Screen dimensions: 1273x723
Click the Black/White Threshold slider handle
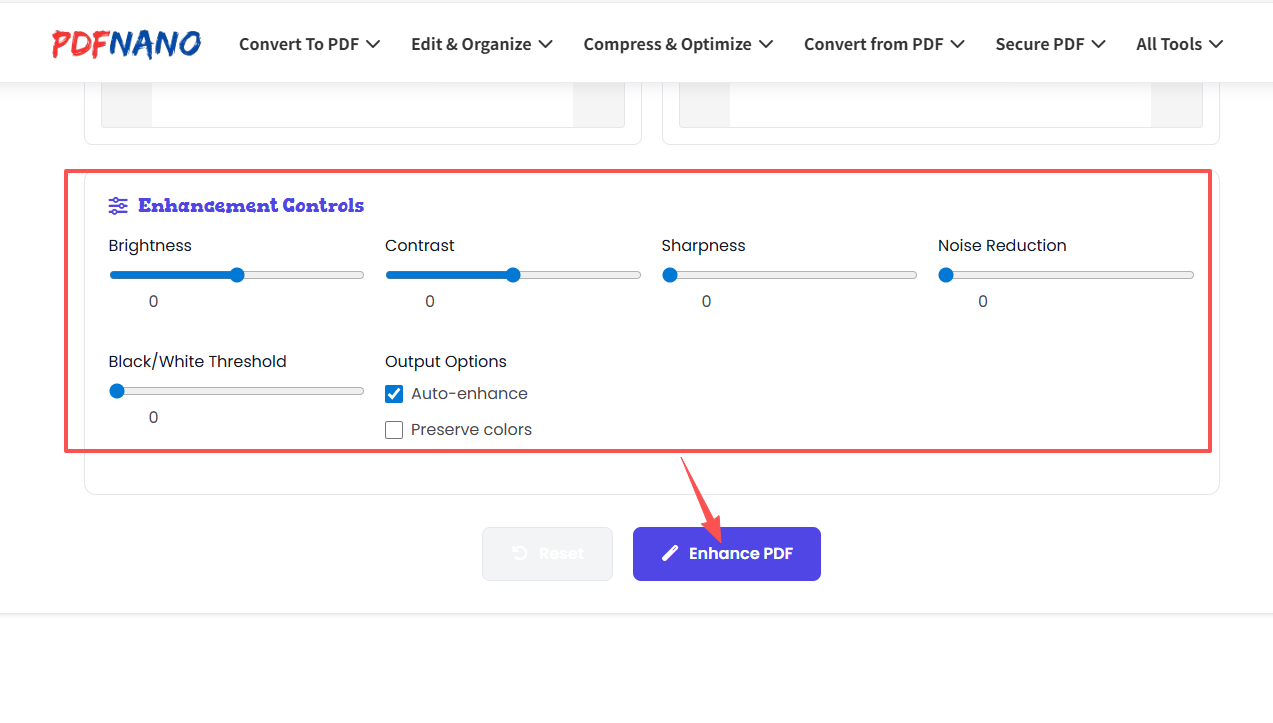pos(117,391)
